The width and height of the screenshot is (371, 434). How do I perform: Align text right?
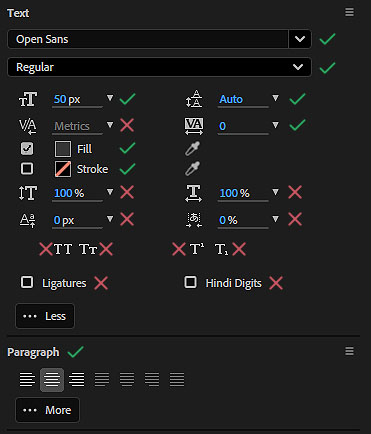click(77, 380)
